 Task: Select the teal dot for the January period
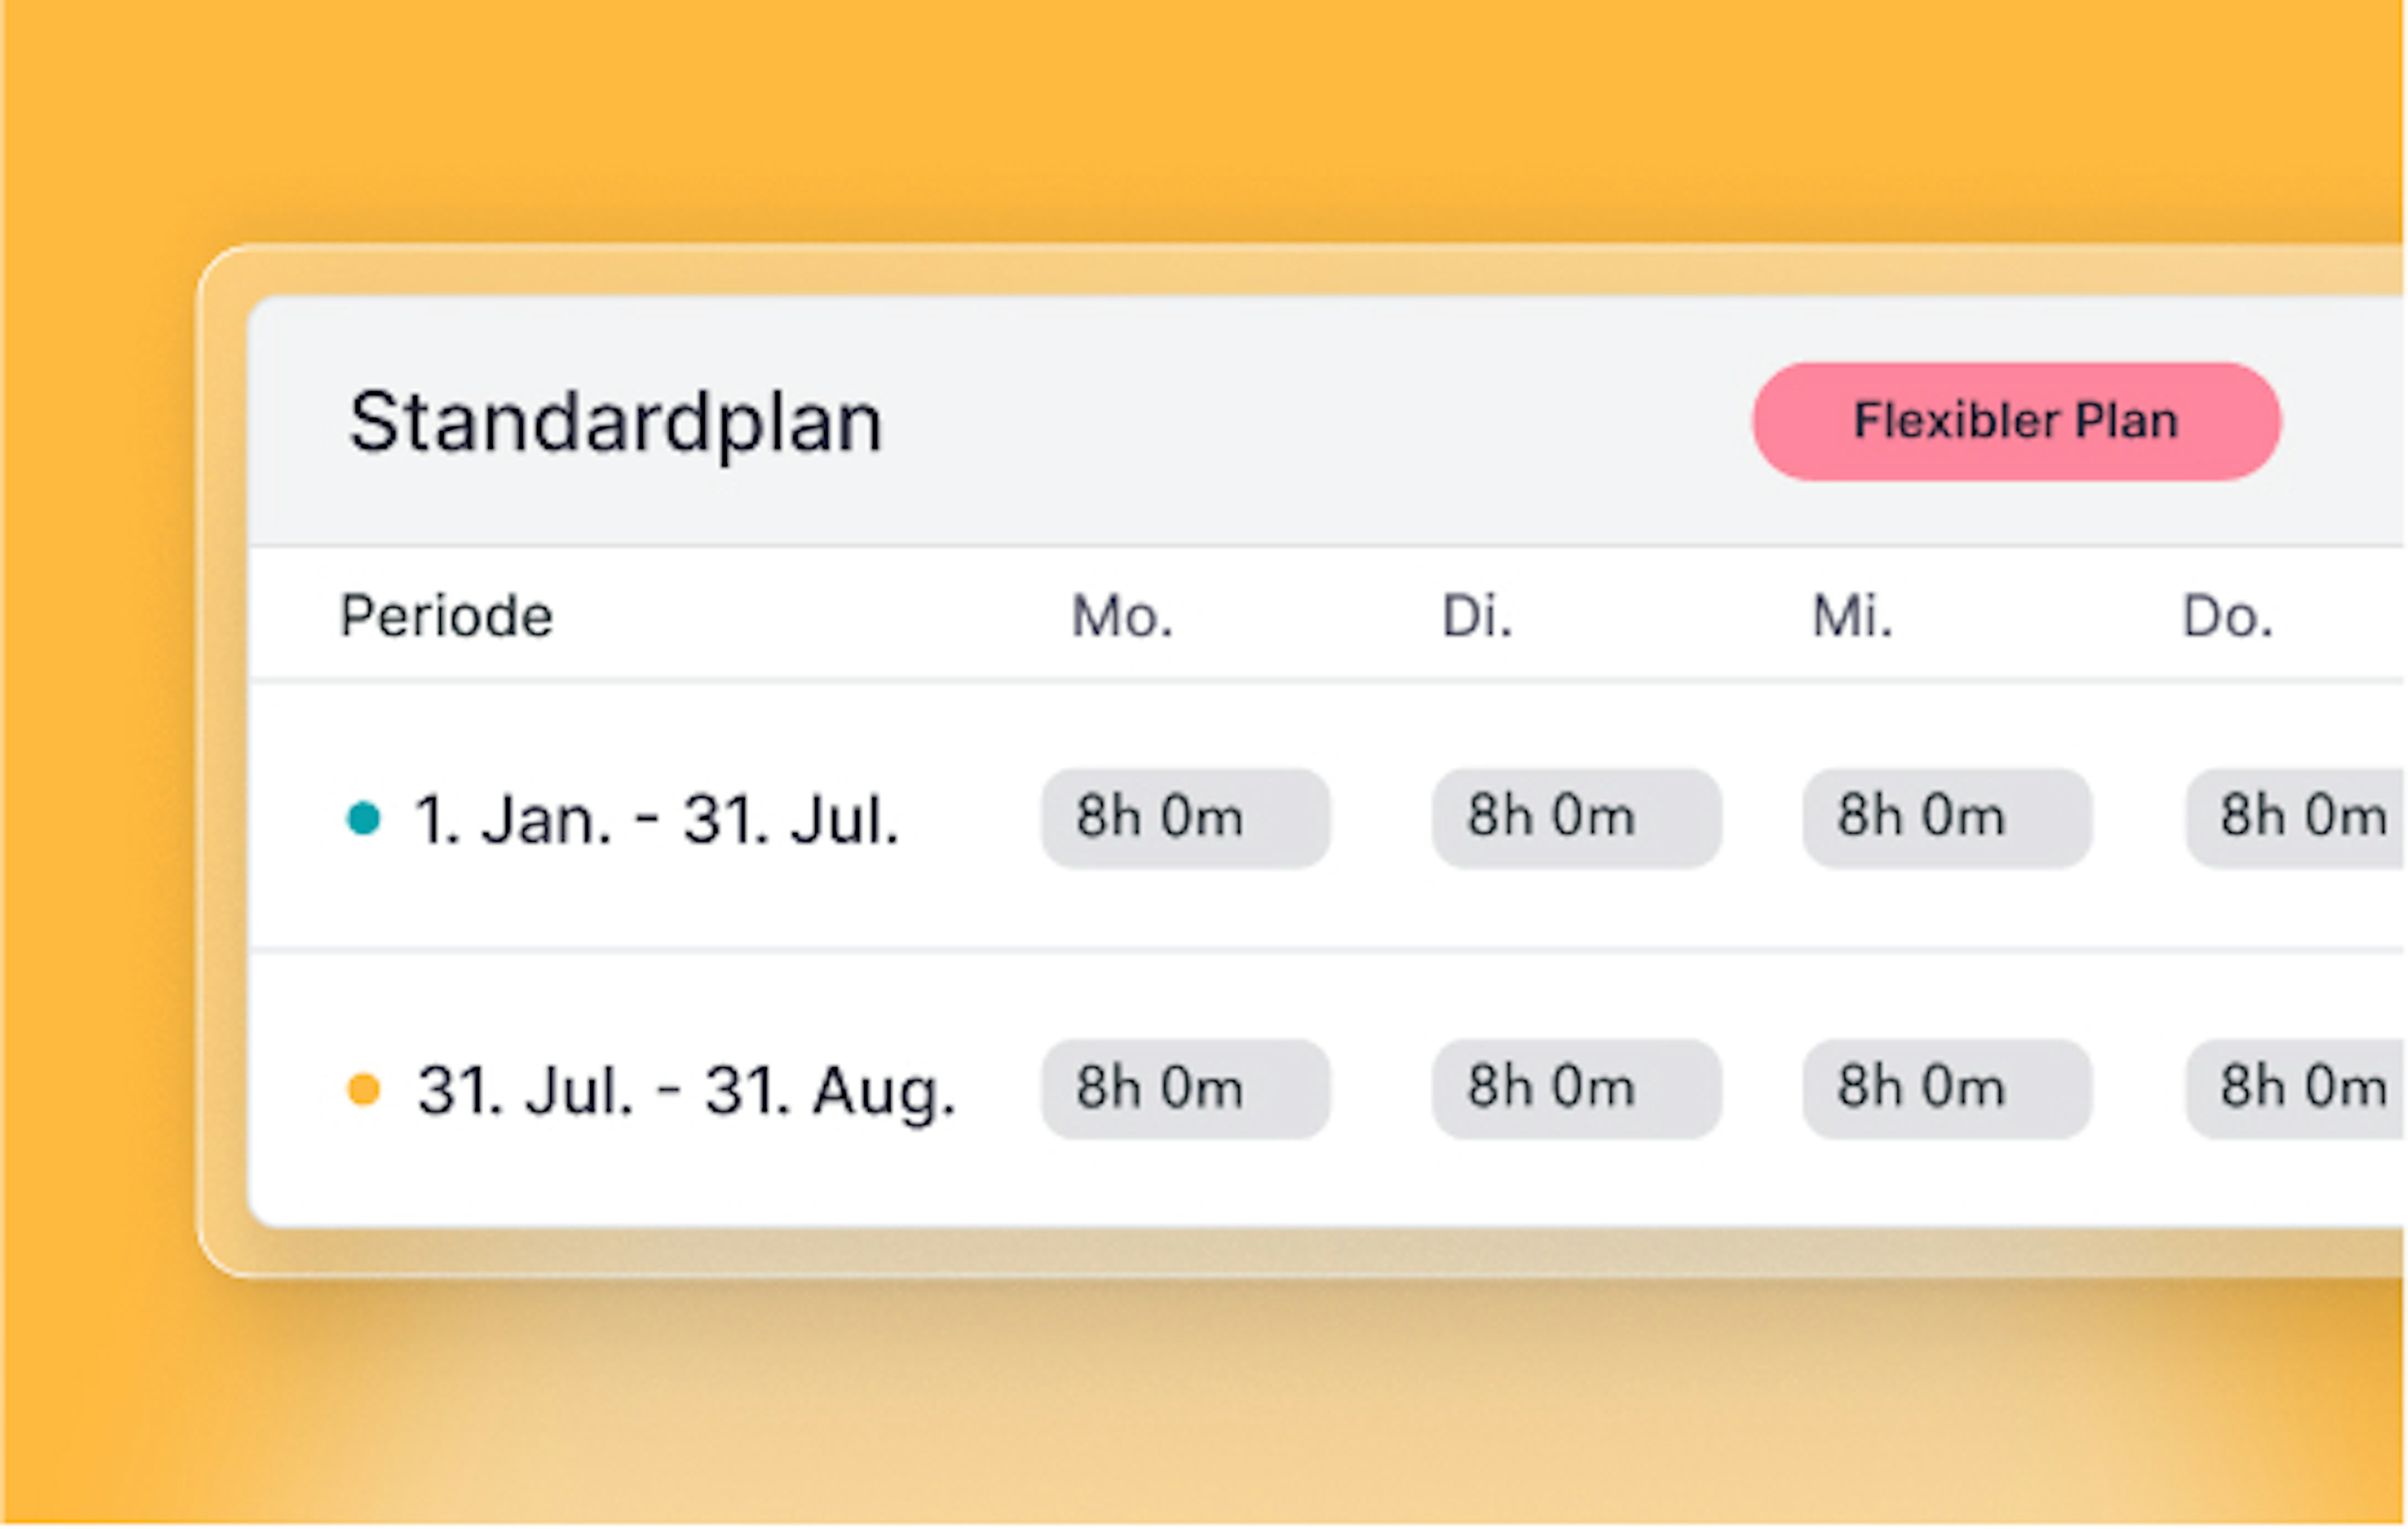tap(363, 818)
